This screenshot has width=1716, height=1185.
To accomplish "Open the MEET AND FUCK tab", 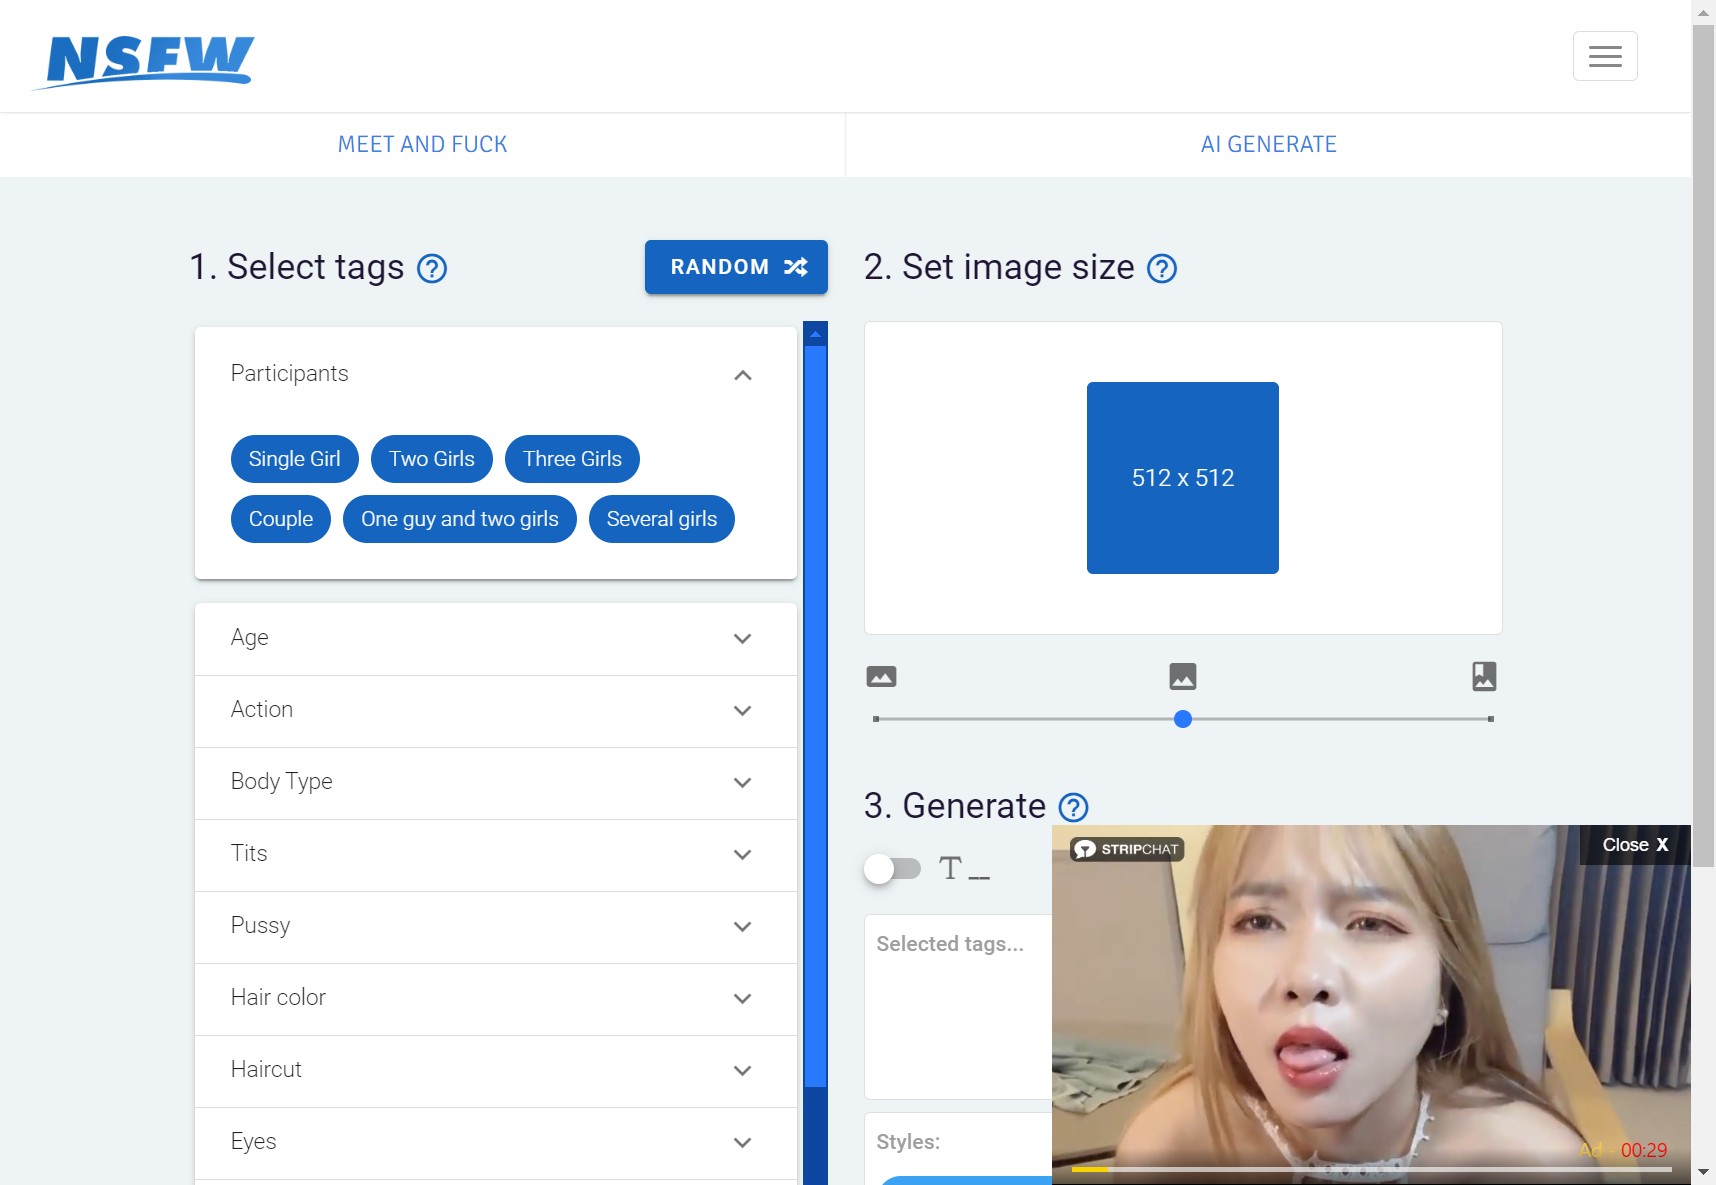I will (422, 145).
